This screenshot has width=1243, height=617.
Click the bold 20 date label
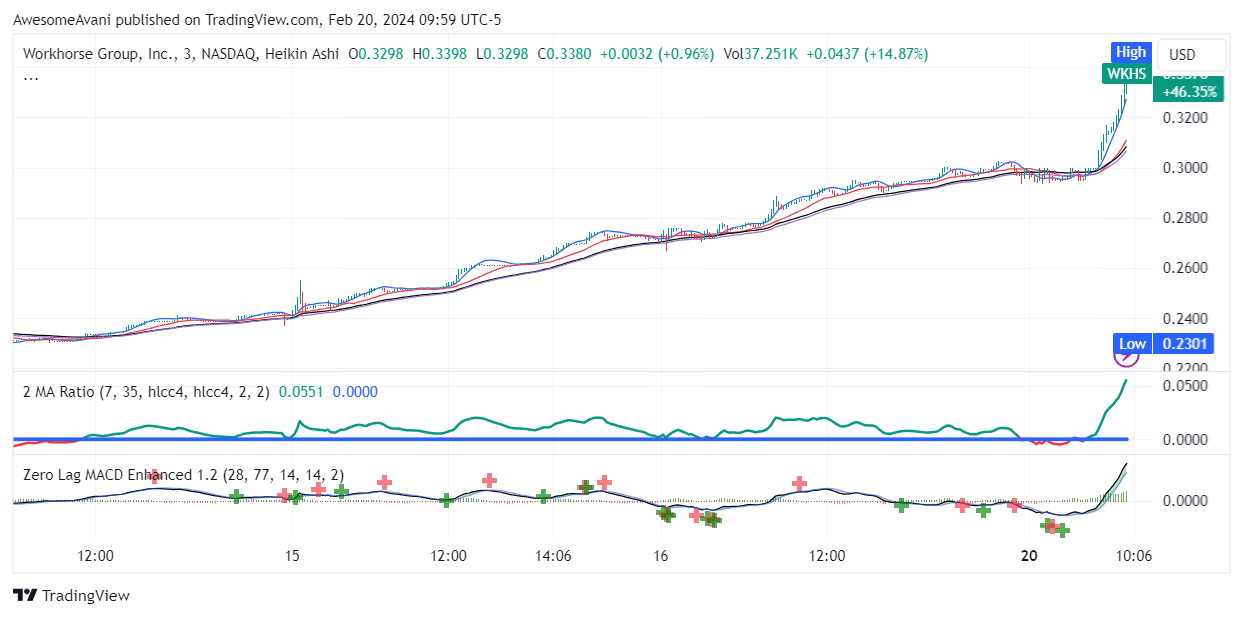(1027, 556)
